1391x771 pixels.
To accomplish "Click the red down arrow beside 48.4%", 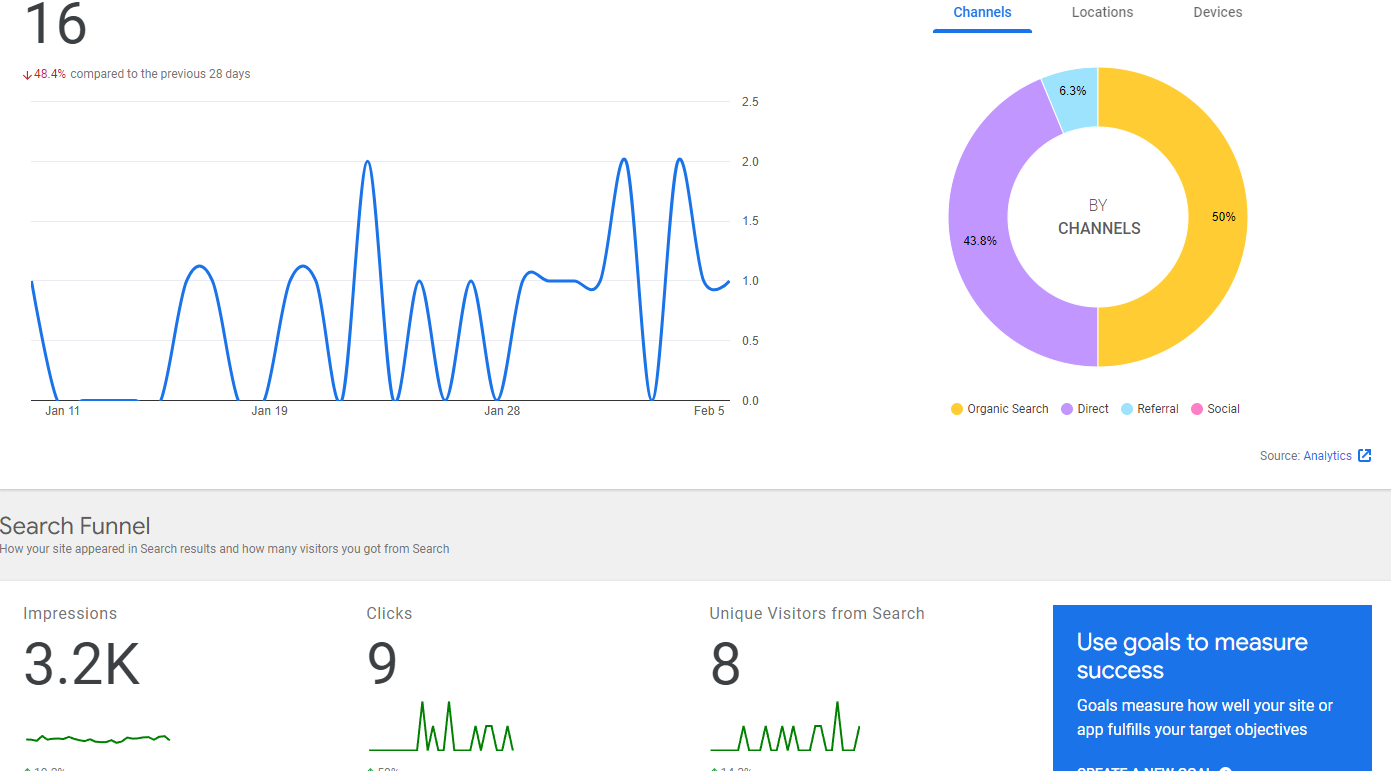I will point(27,74).
